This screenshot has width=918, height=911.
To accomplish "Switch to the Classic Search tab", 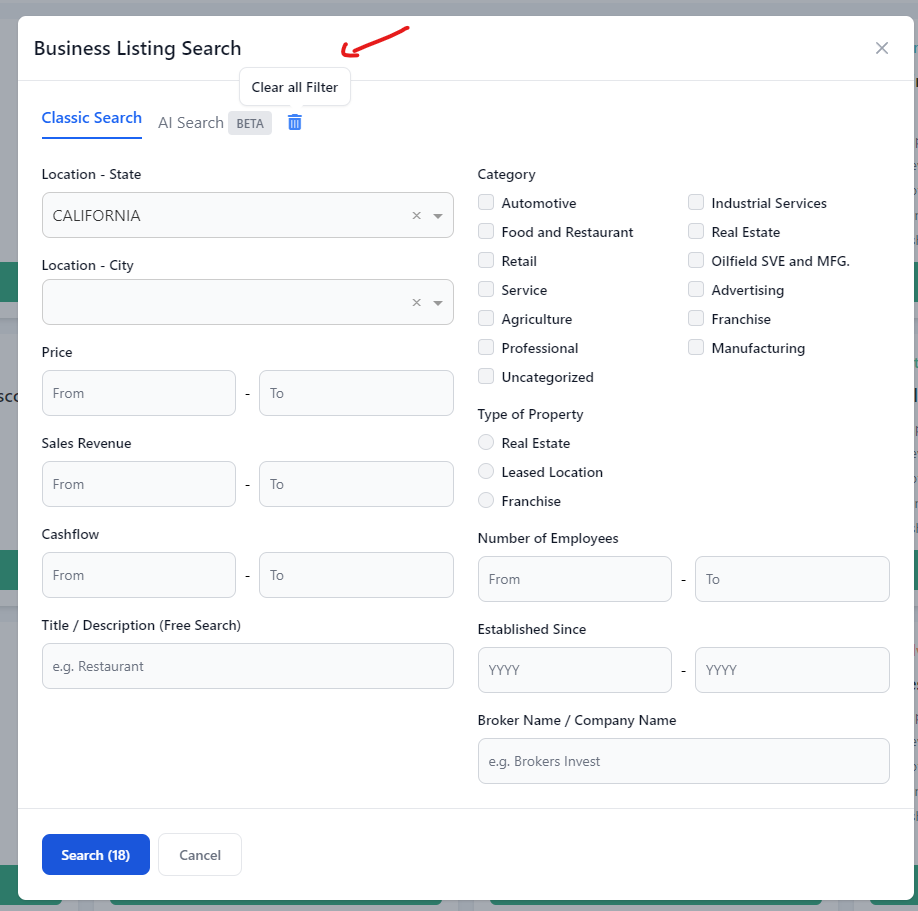I will coord(91,118).
